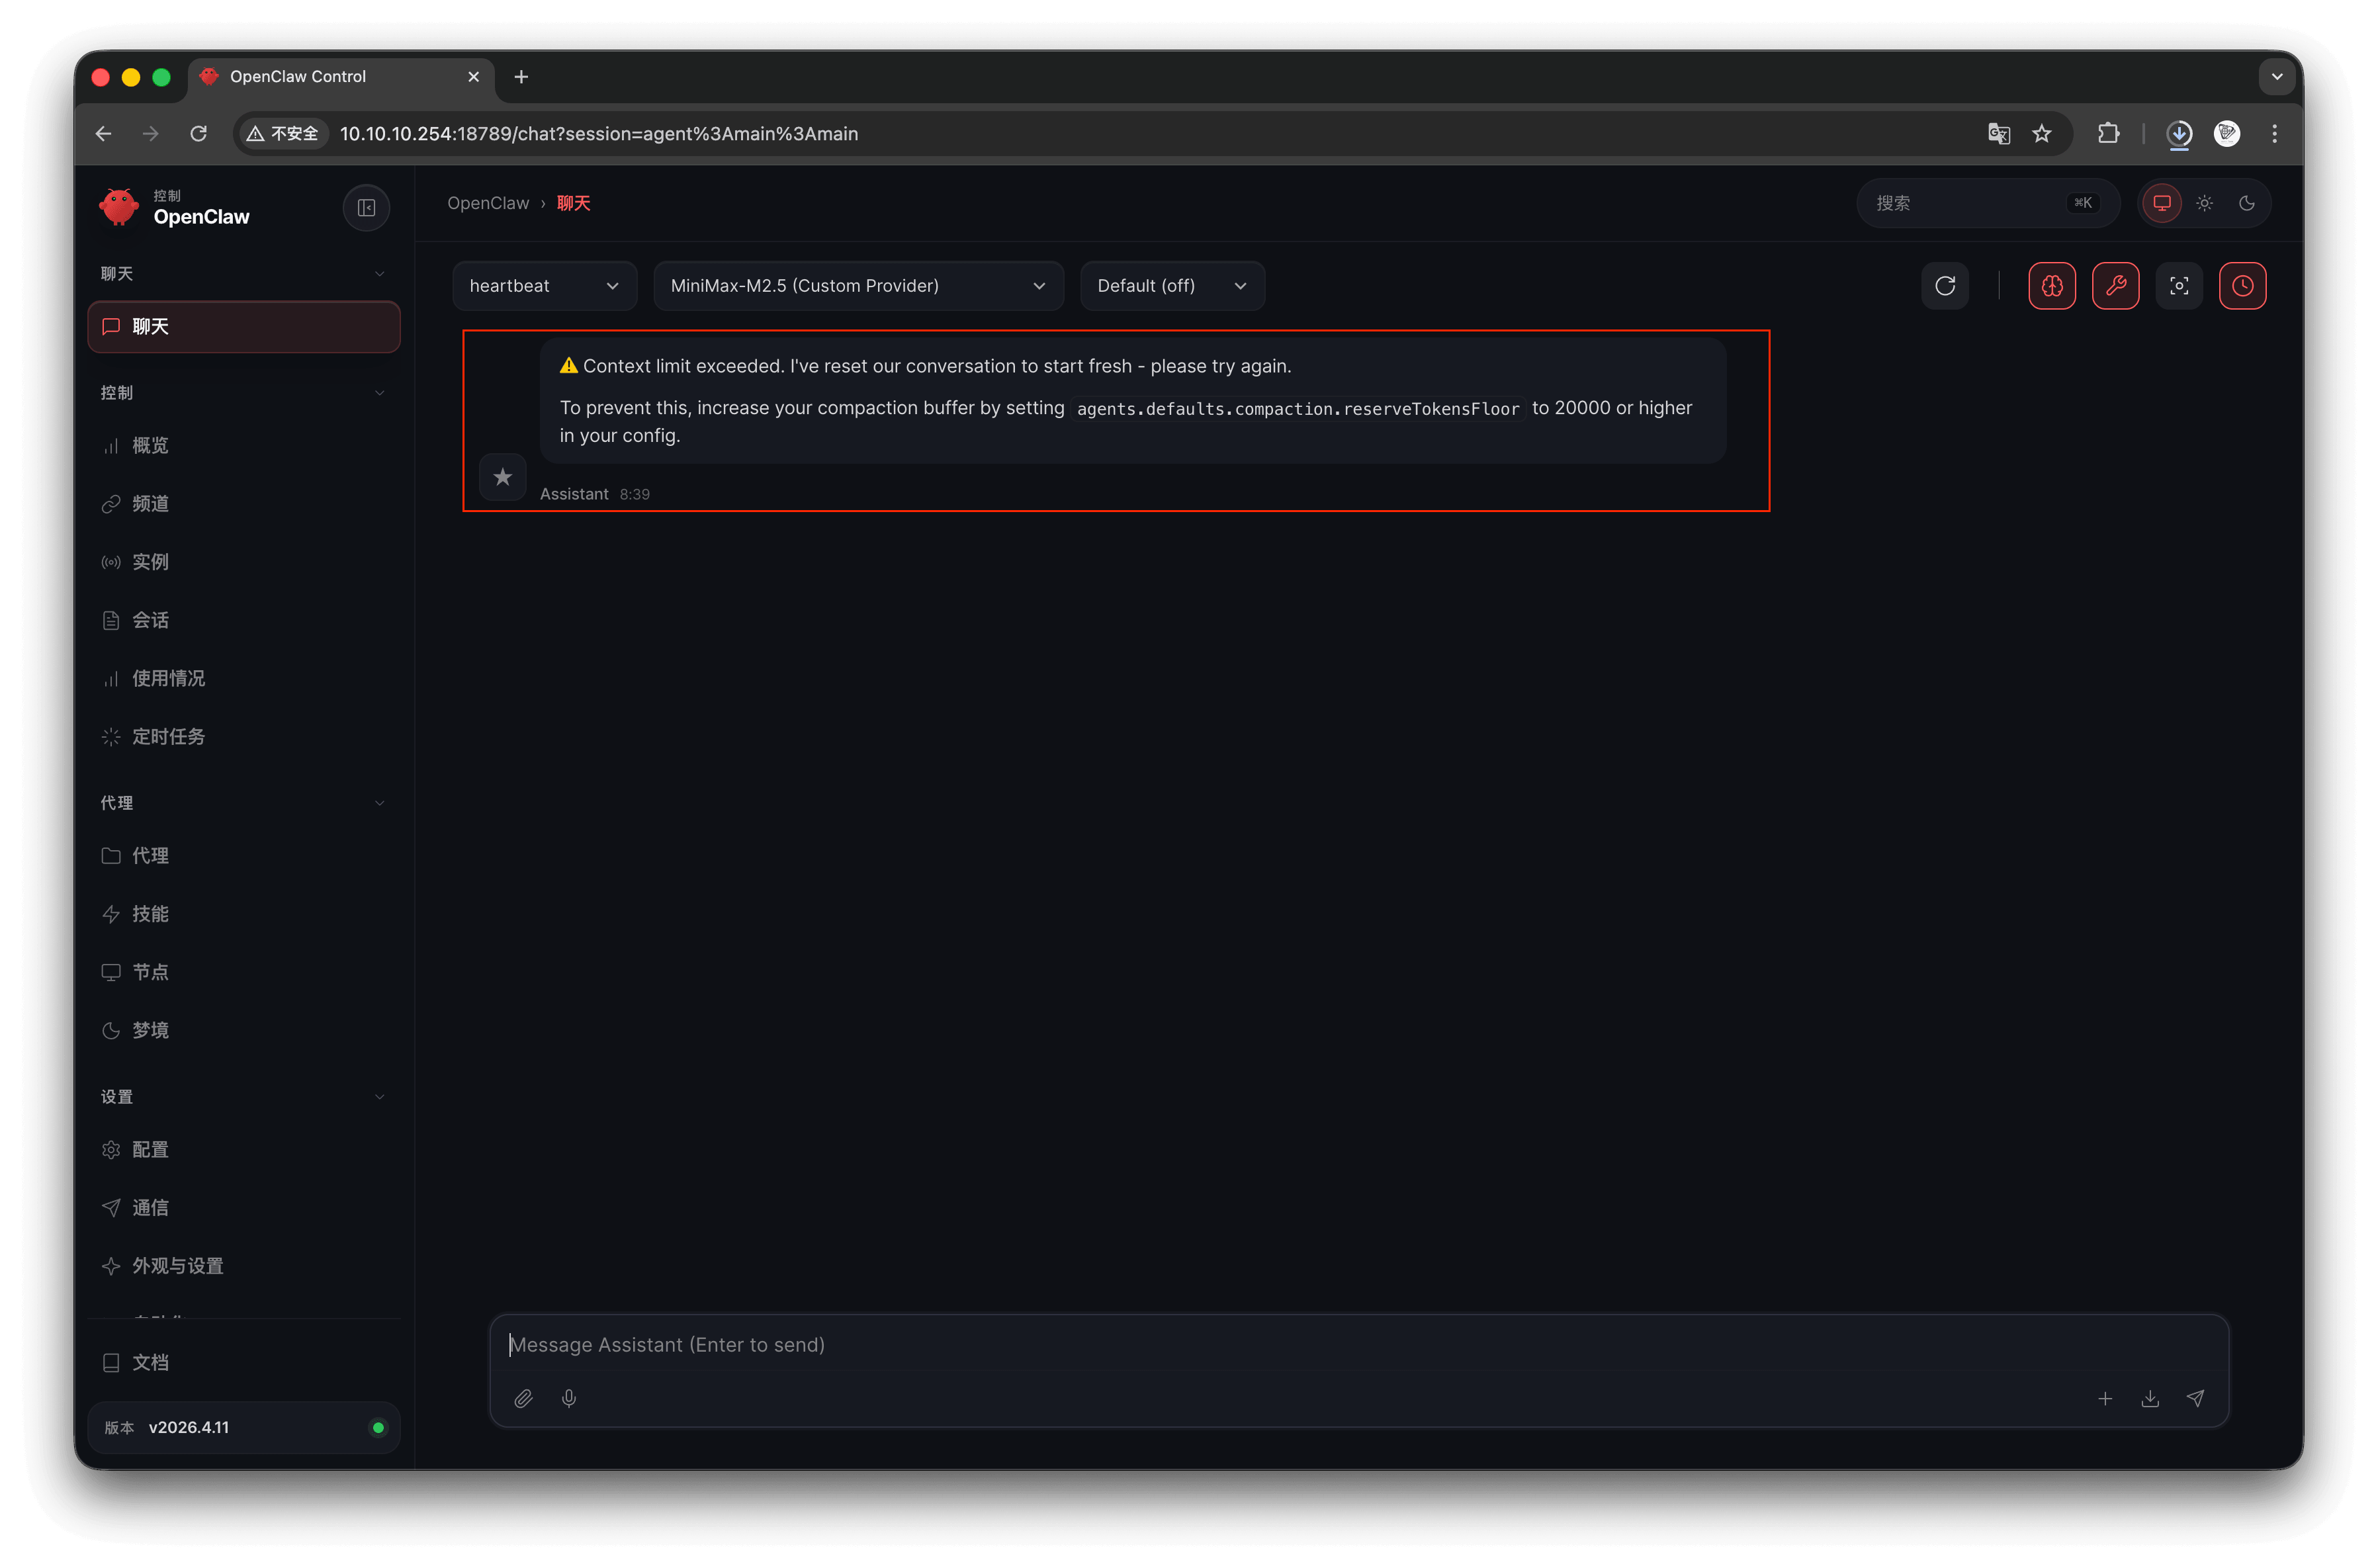Select the system theme monitor icon
Image resolution: width=2378 pixels, height=1568 pixels.
click(x=2161, y=203)
